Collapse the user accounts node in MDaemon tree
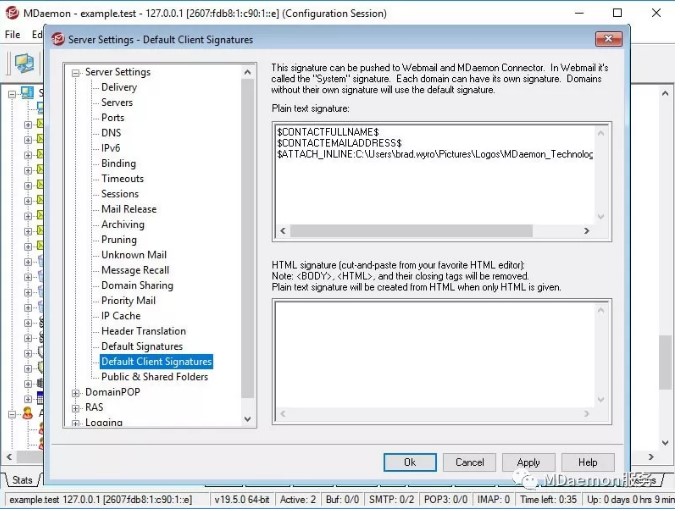This screenshot has height=511, width=680. tap(12, 414)
